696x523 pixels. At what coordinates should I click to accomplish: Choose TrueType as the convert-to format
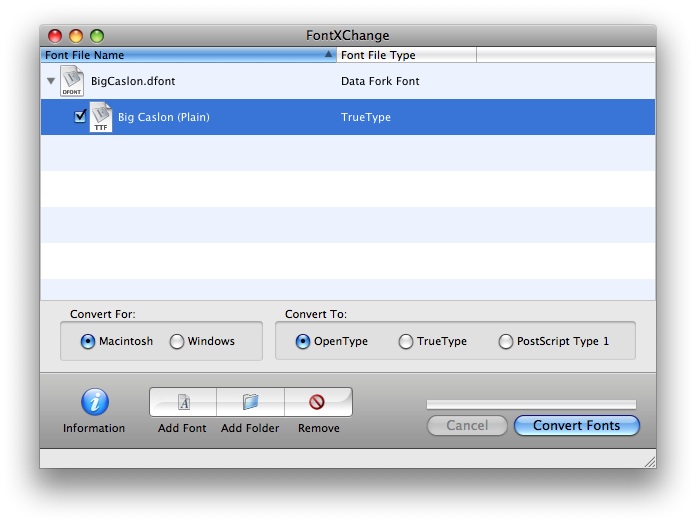406,341
